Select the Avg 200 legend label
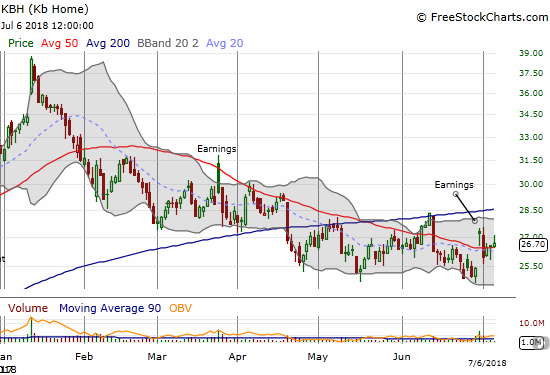This screenshot has height=375, width=550. coord(108,43)
